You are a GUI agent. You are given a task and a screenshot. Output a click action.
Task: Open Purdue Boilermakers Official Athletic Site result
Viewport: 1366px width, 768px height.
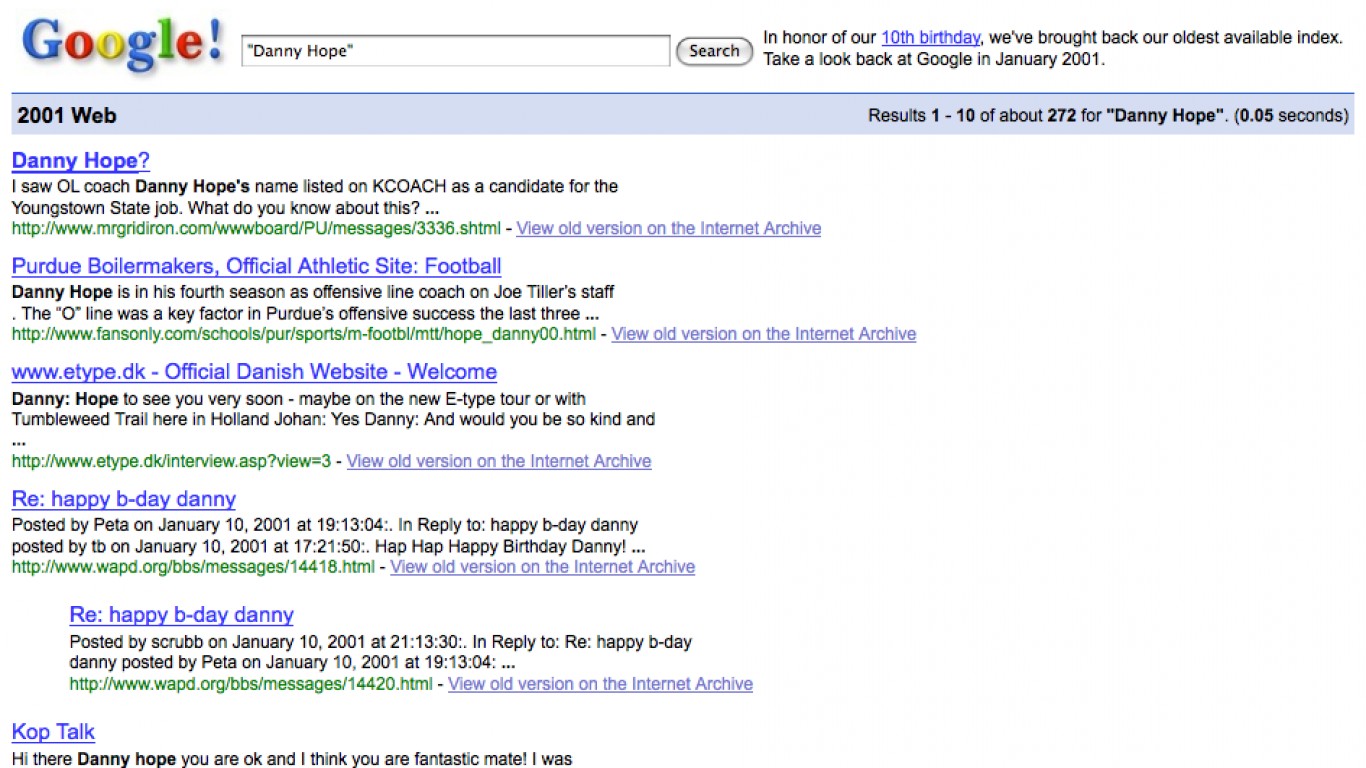(x=256, y=266)
